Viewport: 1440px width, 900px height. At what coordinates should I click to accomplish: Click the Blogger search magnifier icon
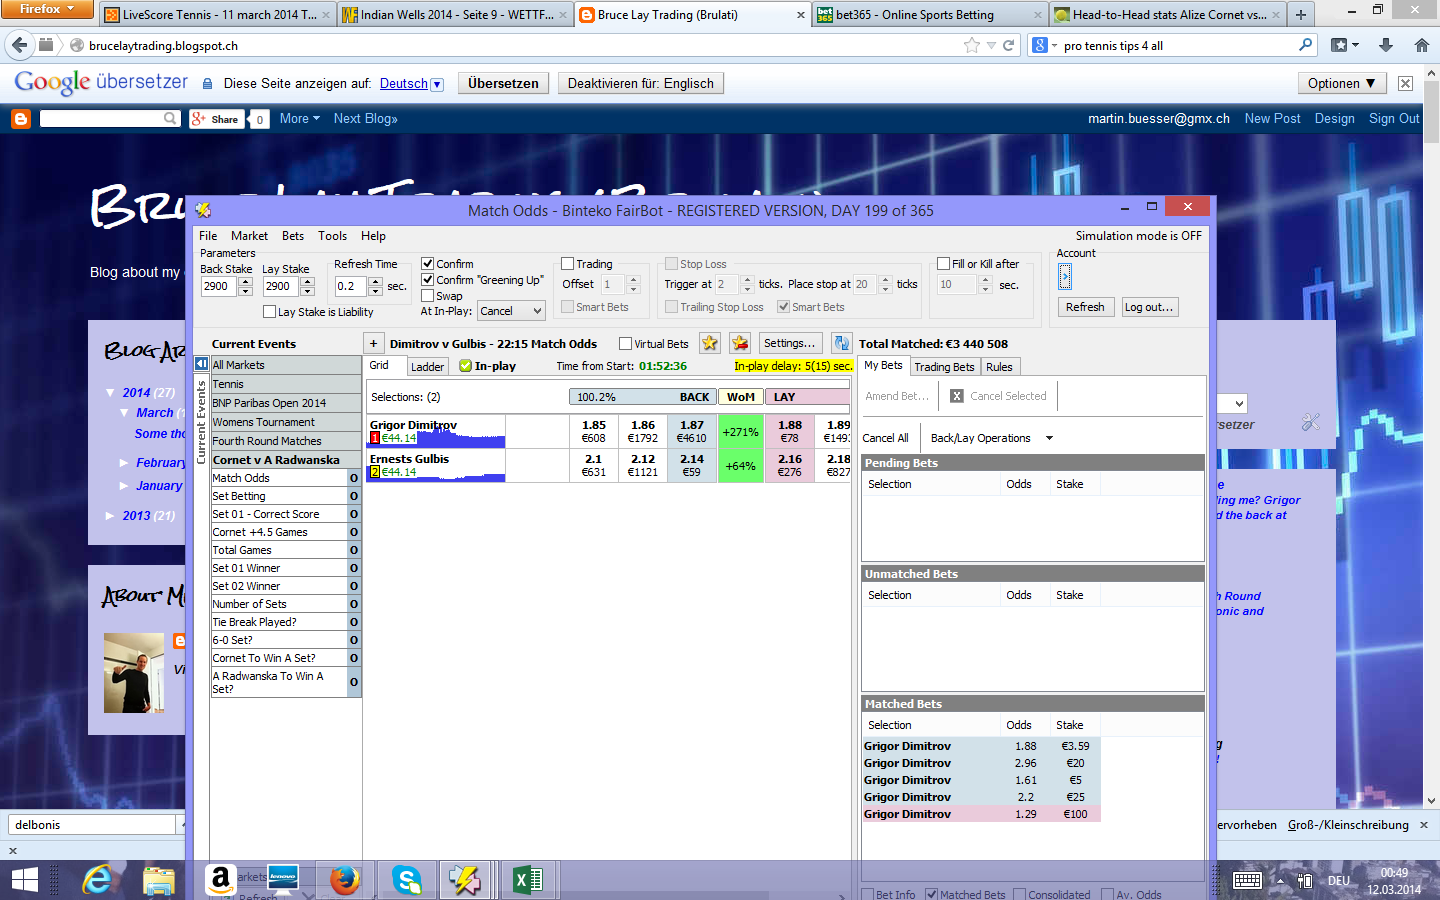[x=170, y=119]
